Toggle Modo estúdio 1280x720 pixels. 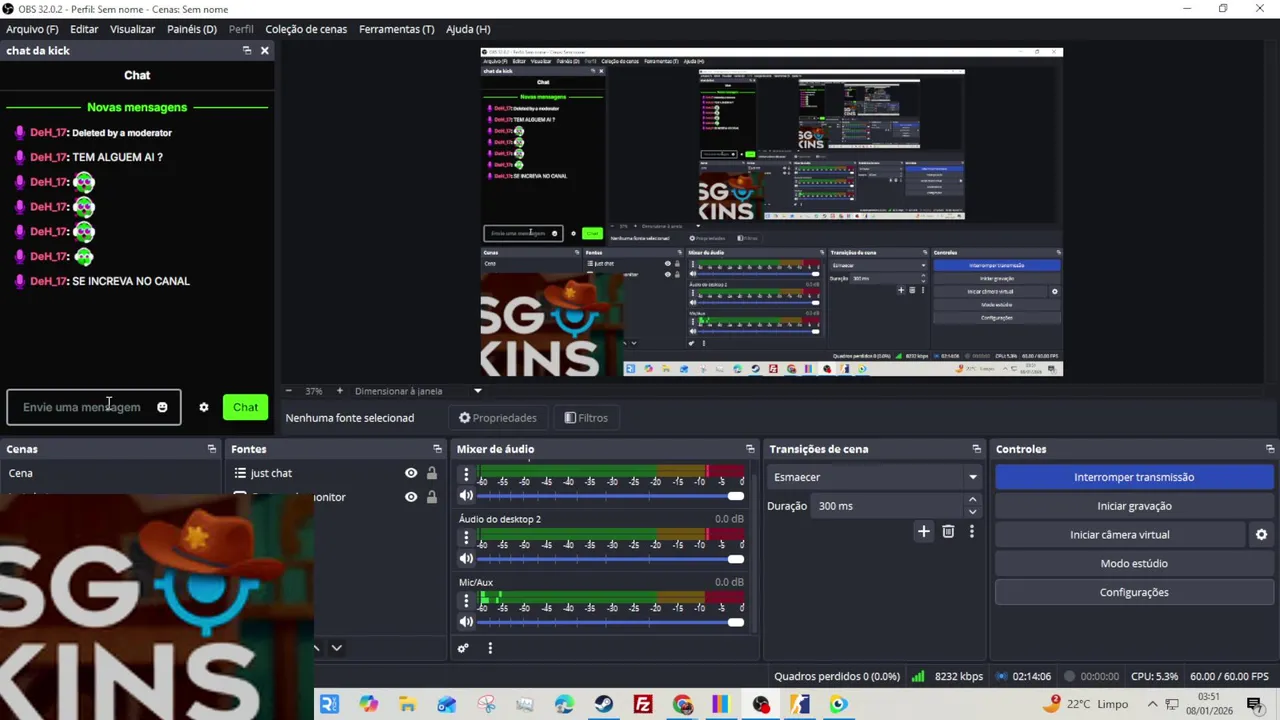coord(1134,564)
